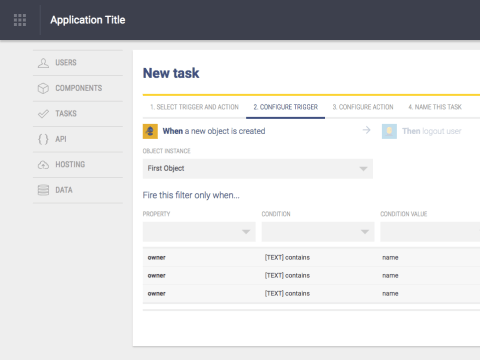Open the Condition dropdown
The width and height of the screenshot is (480, 360).
point(318,232)
